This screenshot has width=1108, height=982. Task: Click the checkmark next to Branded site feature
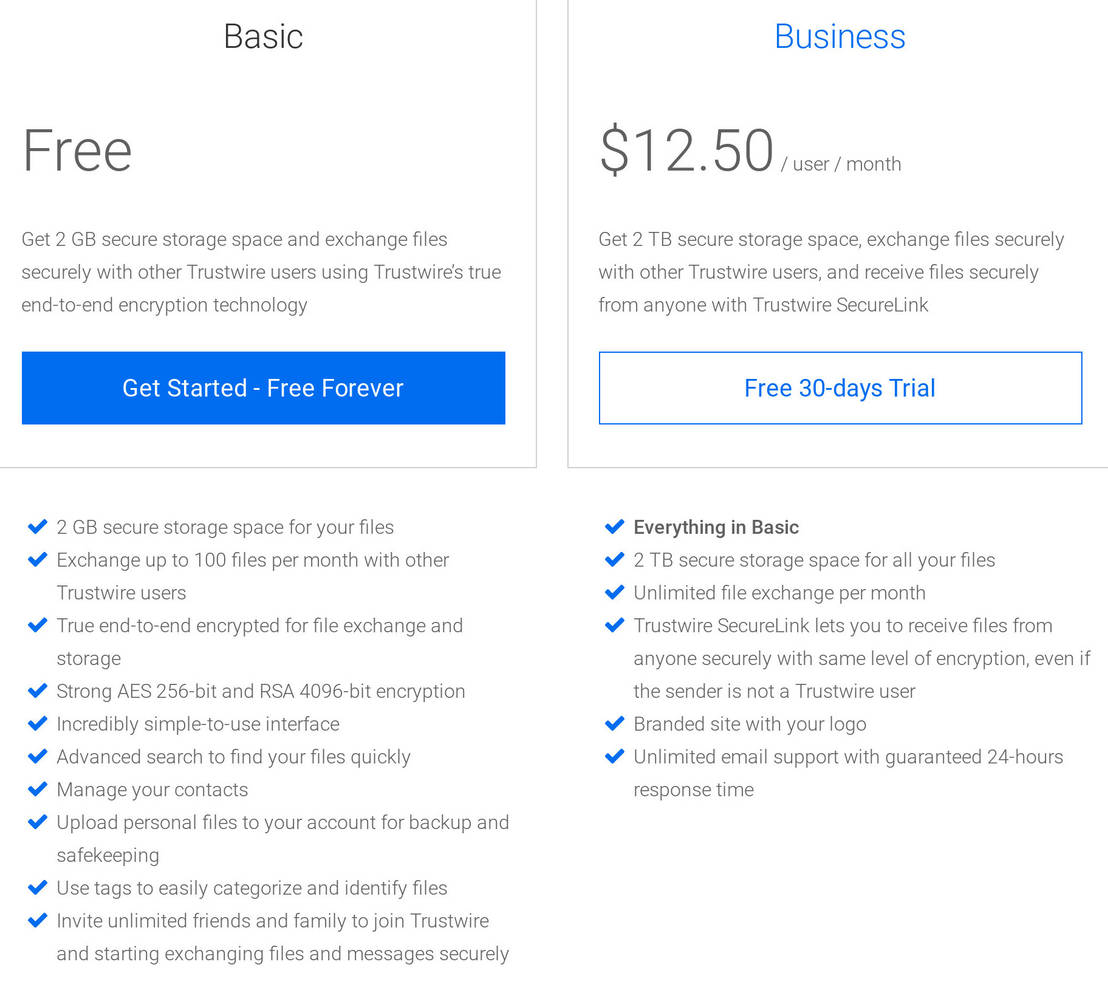614,723
